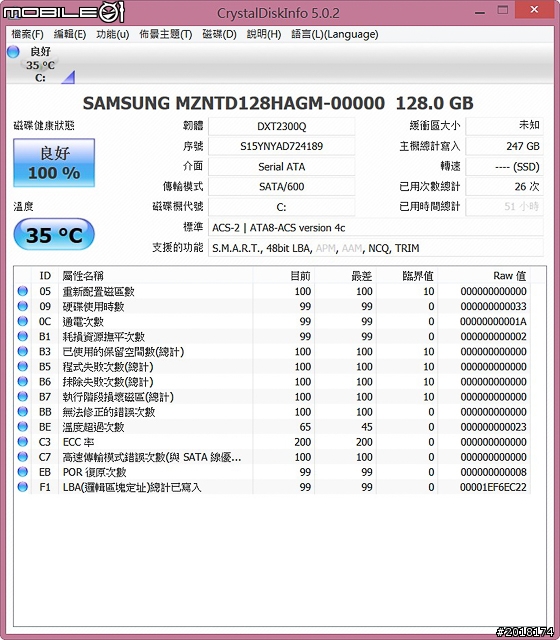This screenshot has height=640, width=560.
Task: Click status orb of attribute B6 row
Action: pyautogui.click(x=22, y=382)
